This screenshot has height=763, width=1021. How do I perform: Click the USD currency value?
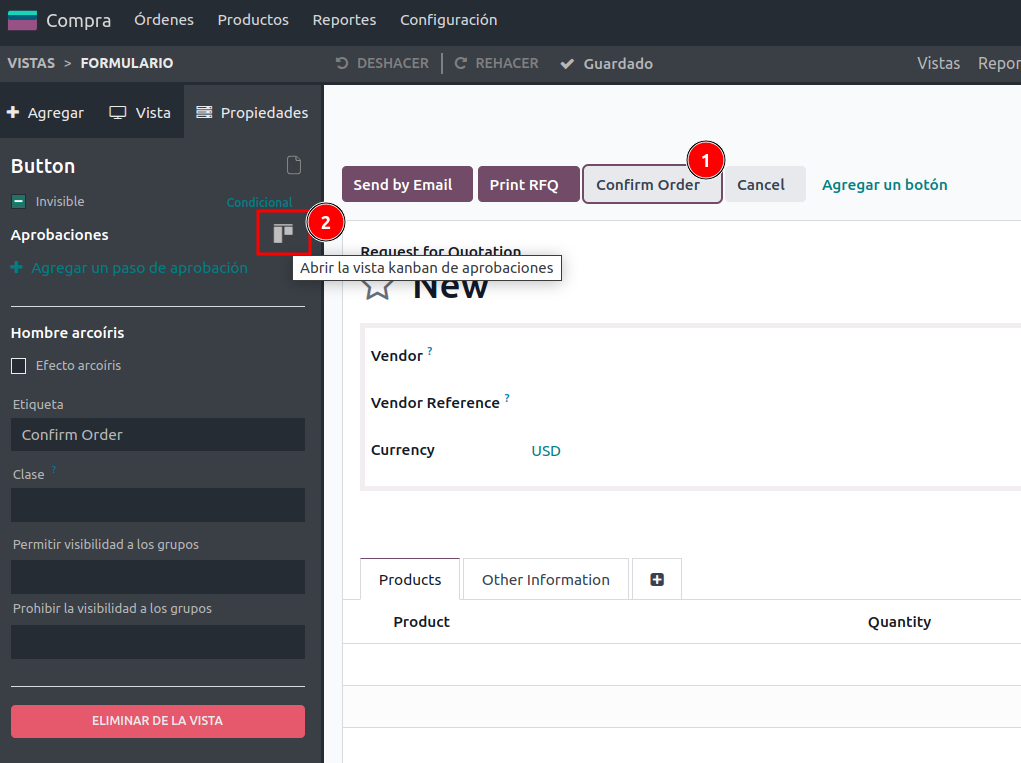coord(546,451)
